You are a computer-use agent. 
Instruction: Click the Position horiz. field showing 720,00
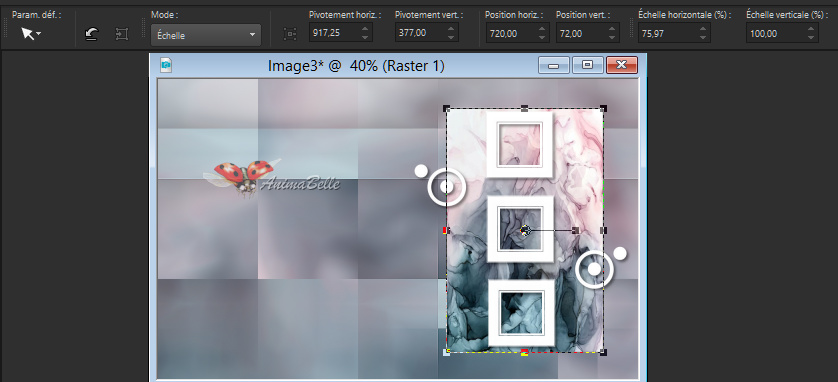click(x=509, y=33)
